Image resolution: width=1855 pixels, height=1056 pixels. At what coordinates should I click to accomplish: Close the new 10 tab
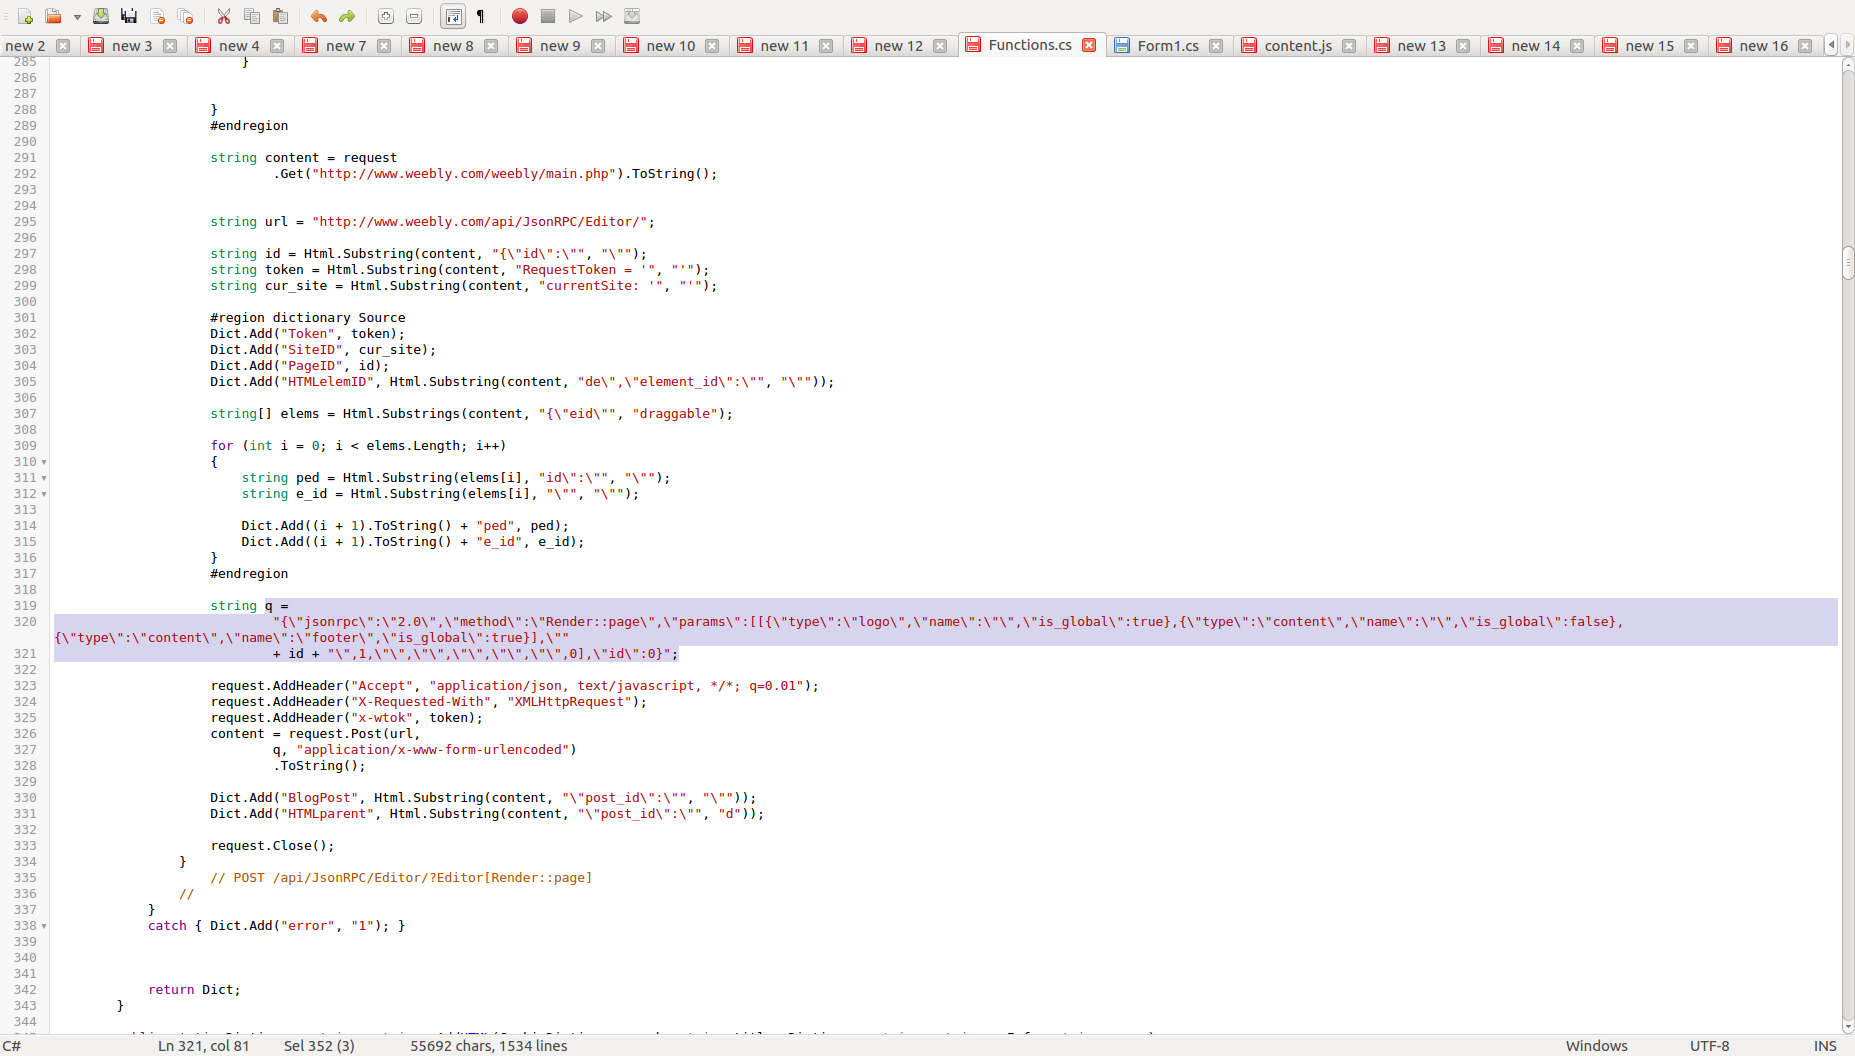pos(712,46)
